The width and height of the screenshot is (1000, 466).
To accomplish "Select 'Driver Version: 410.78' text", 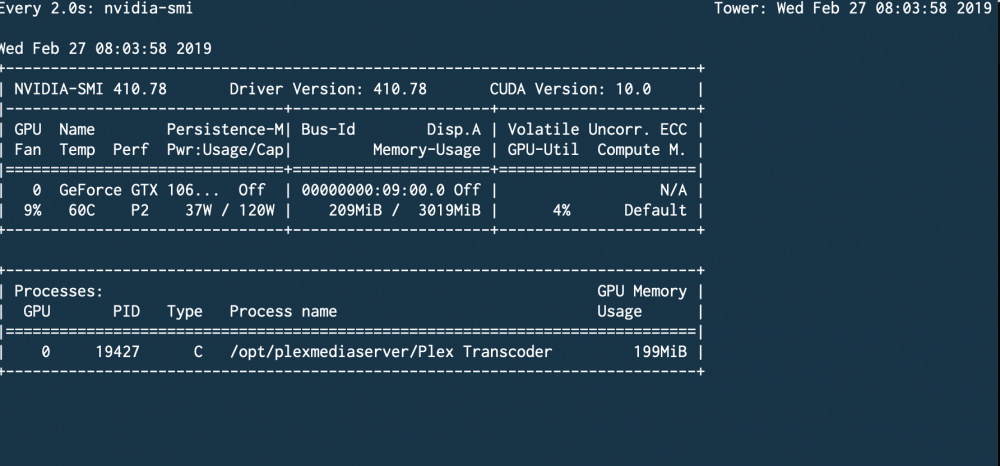I will tap(328, 89).
